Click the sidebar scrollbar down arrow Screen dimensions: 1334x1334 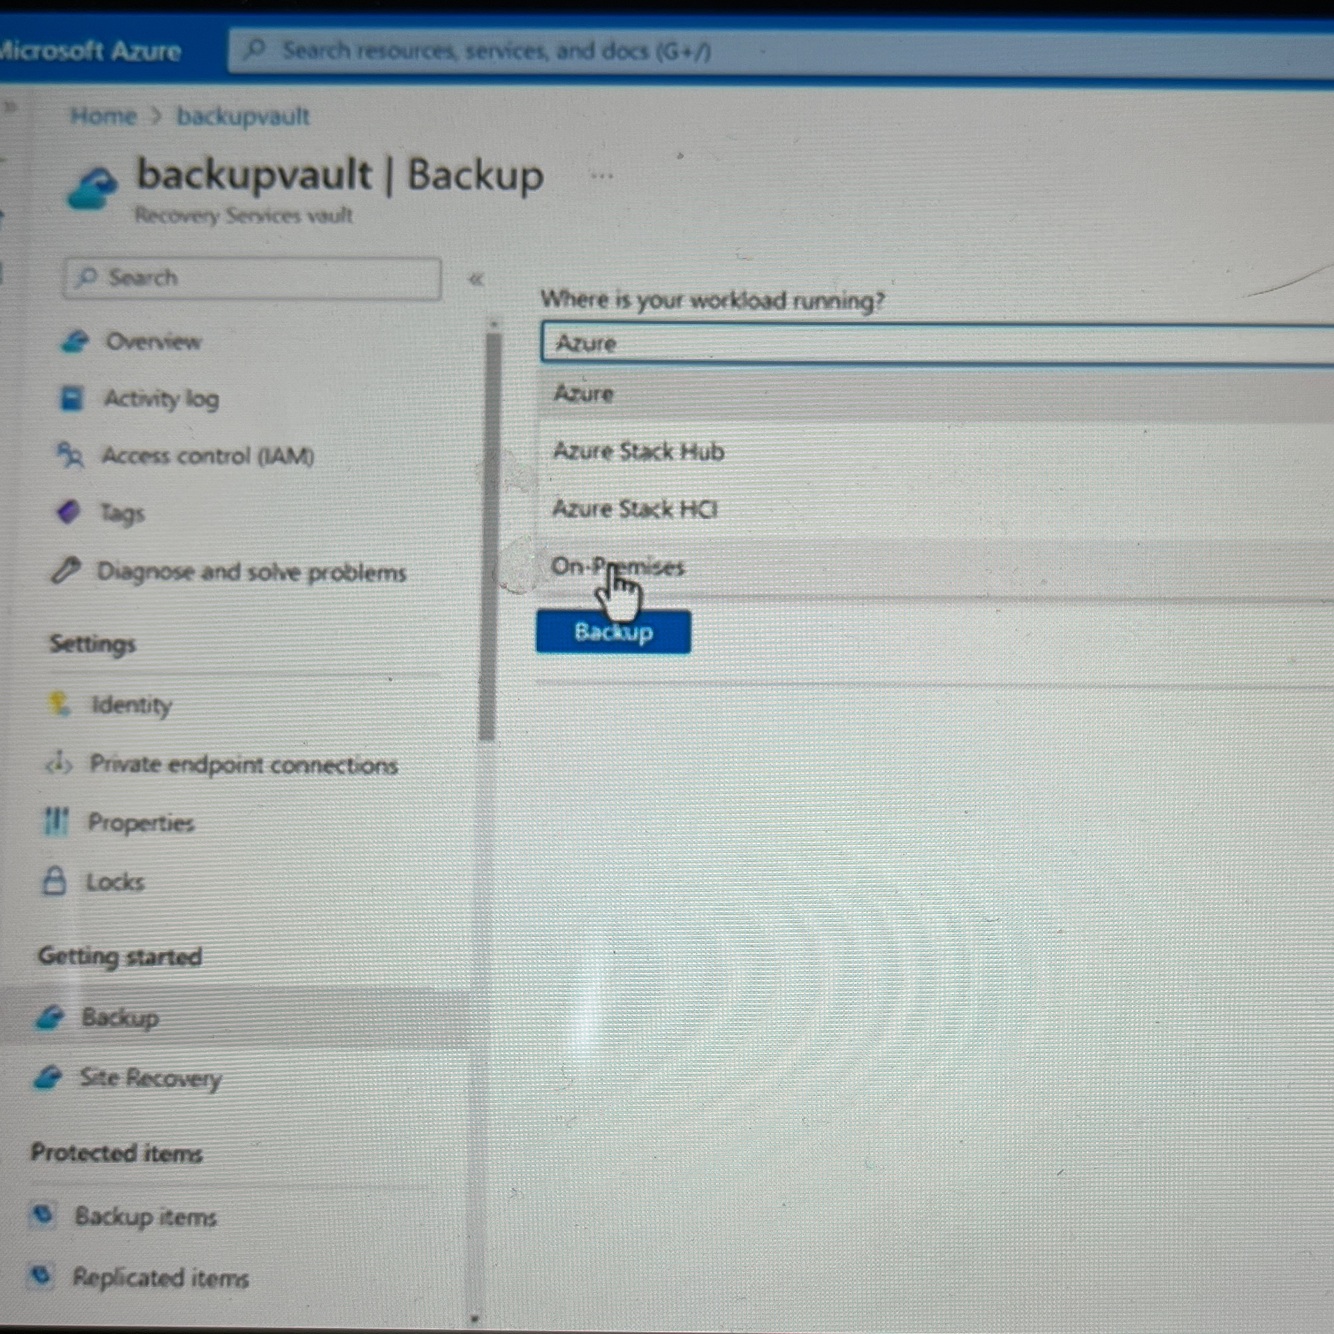(x=474, y=1320)
